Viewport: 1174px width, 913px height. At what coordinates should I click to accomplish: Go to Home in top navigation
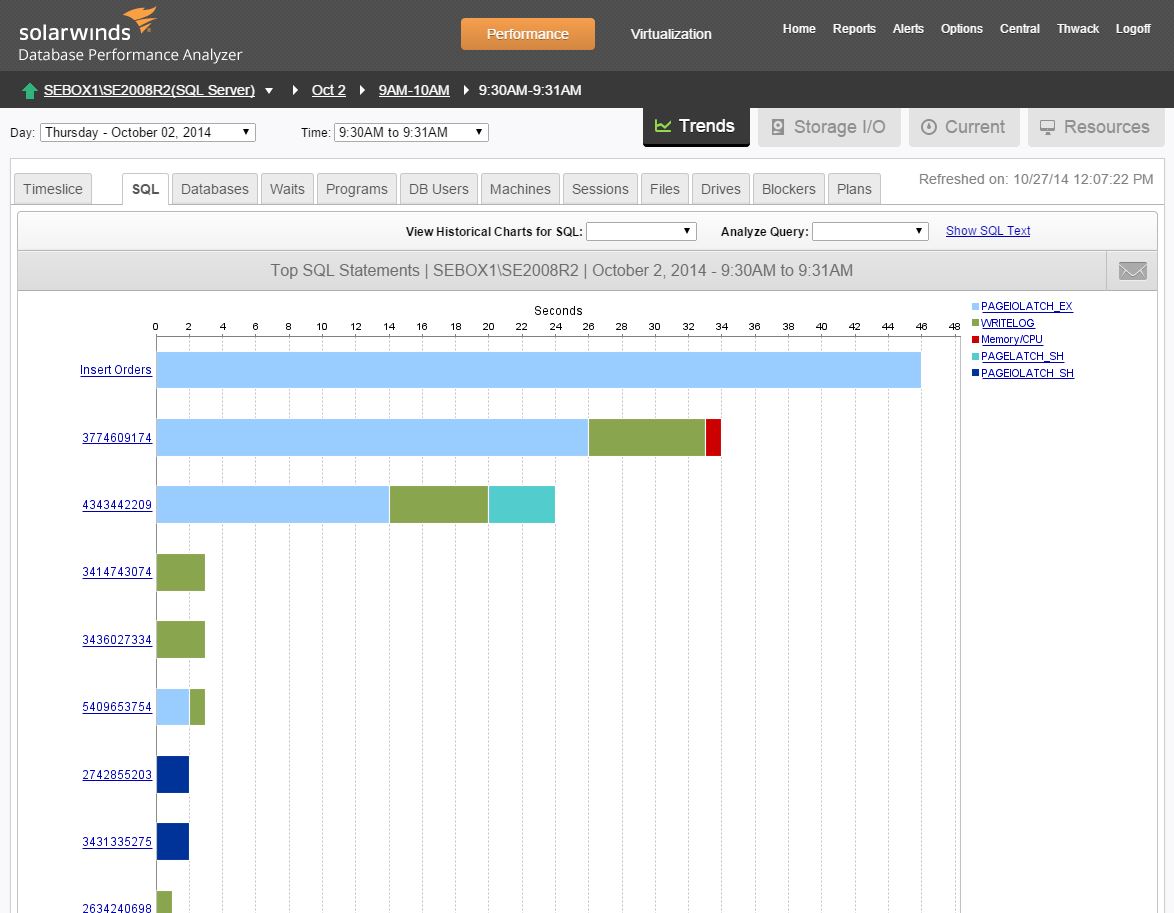799,28
